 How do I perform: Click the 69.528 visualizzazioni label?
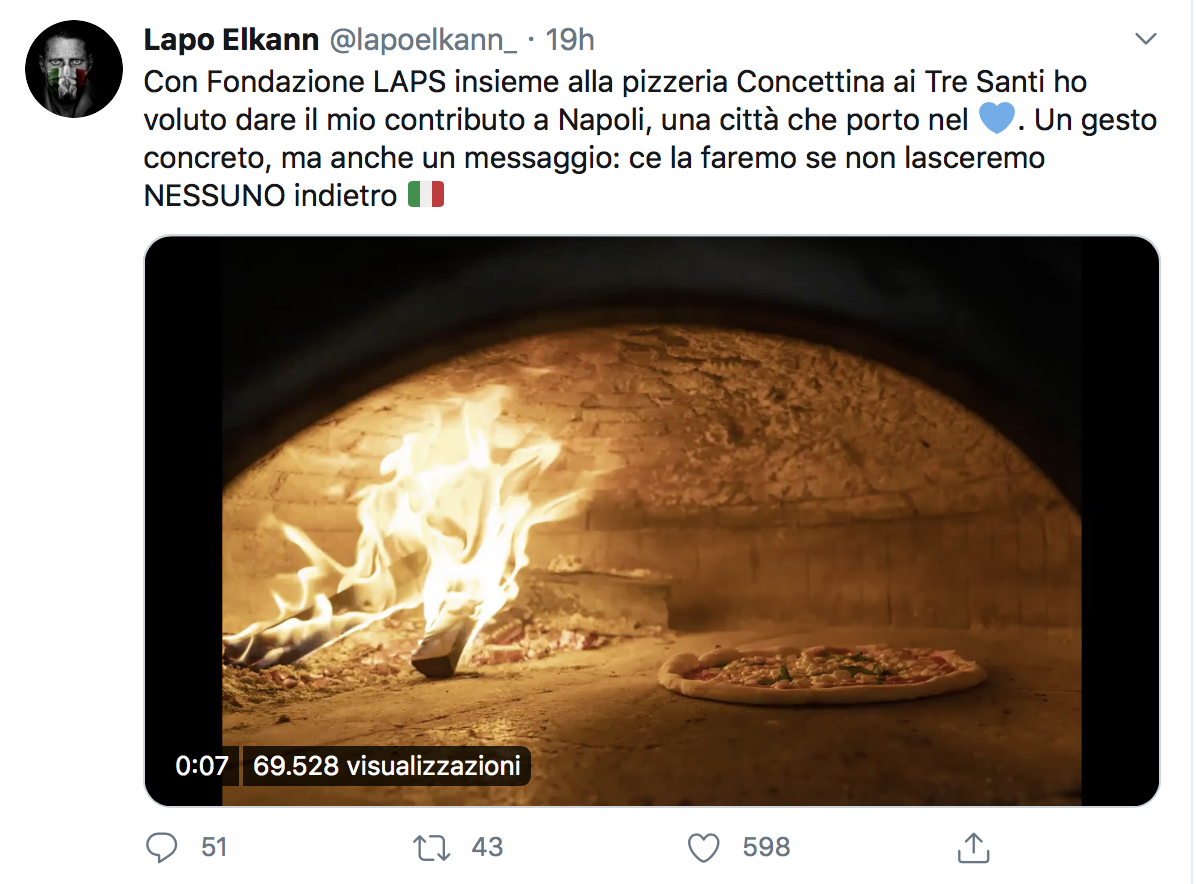point(387,765)
